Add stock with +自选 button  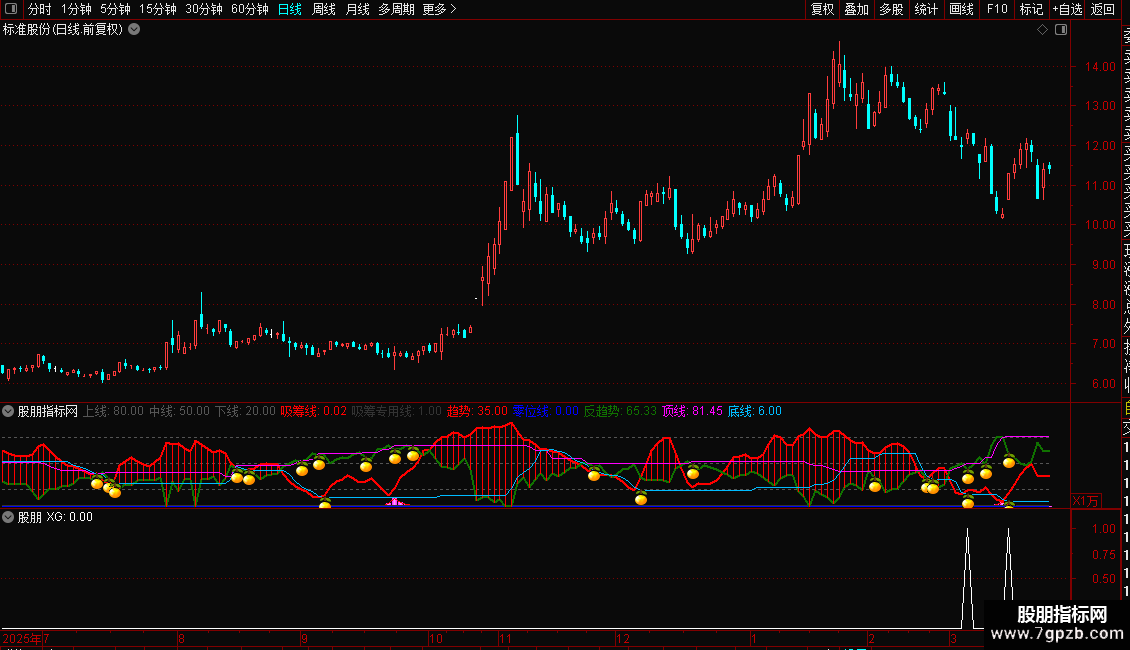1067,9
